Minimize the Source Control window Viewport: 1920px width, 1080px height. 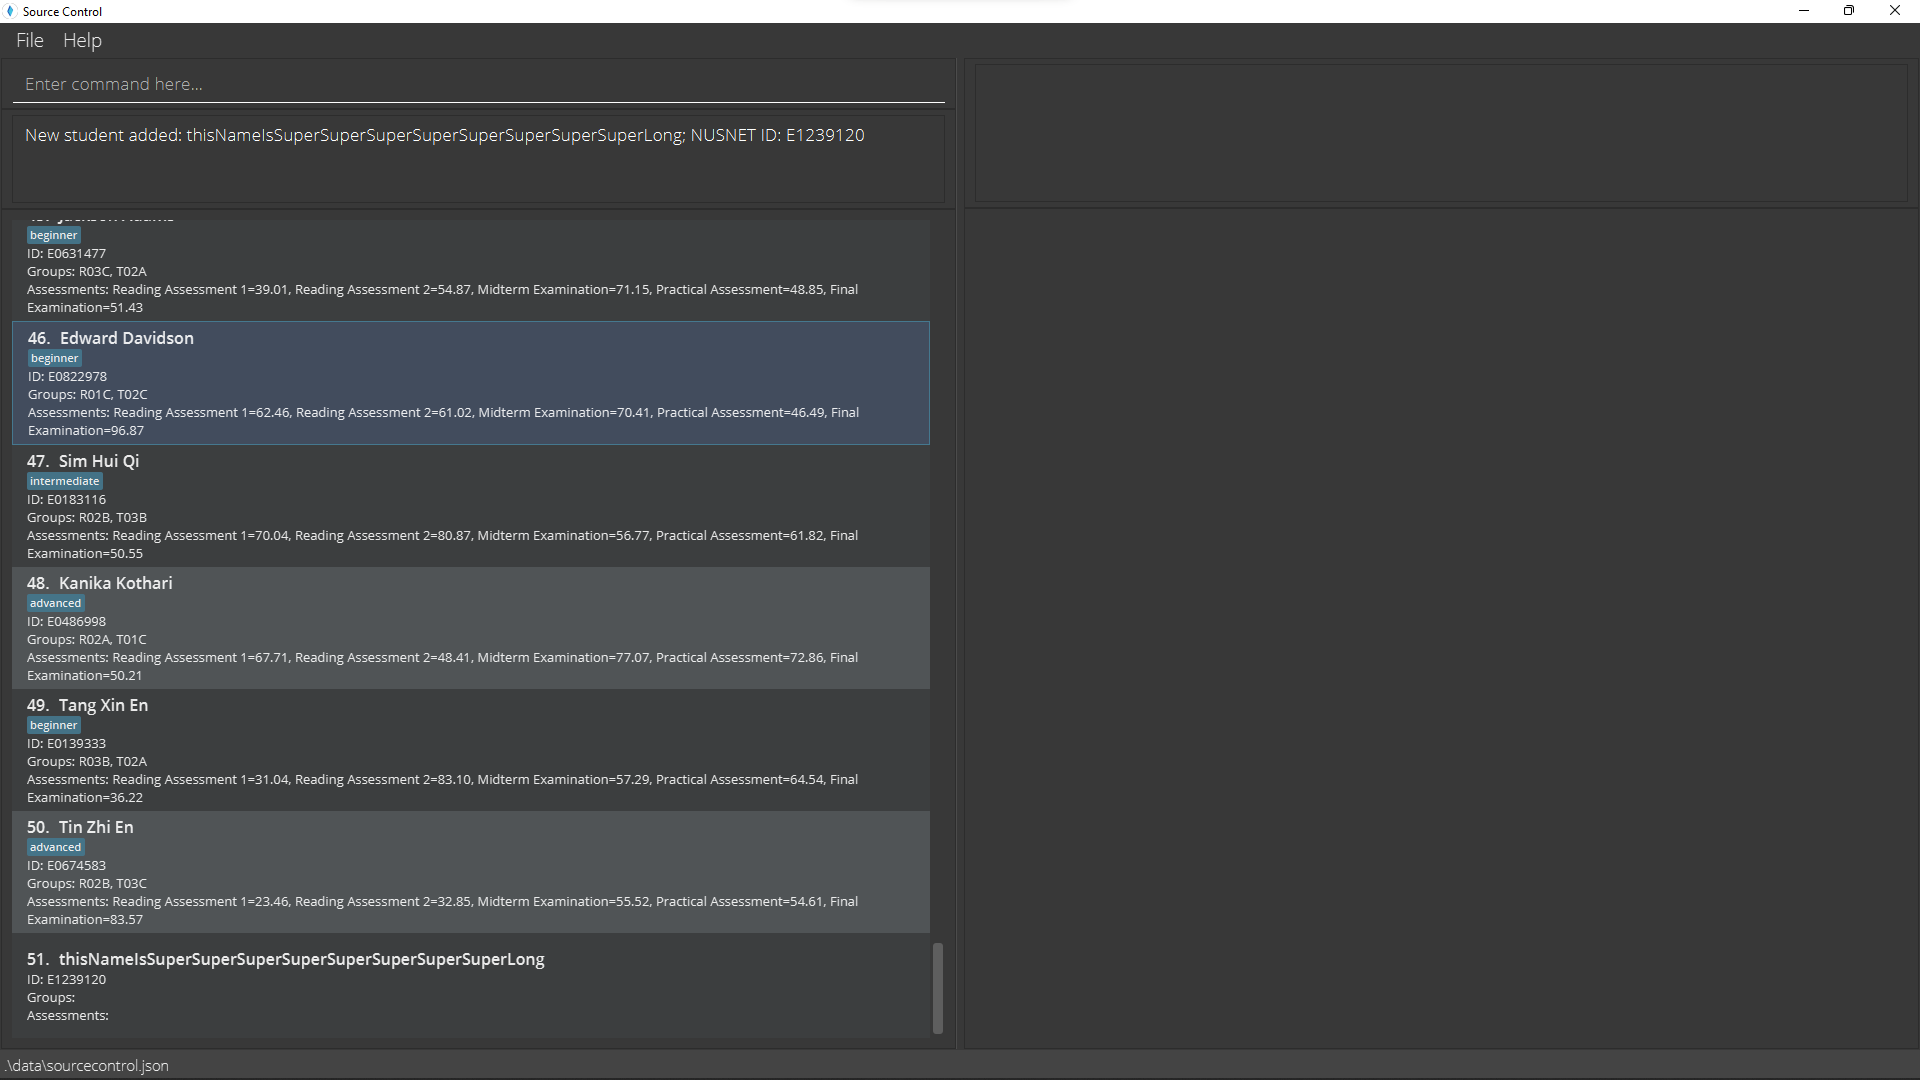[x=1804, y=11]
